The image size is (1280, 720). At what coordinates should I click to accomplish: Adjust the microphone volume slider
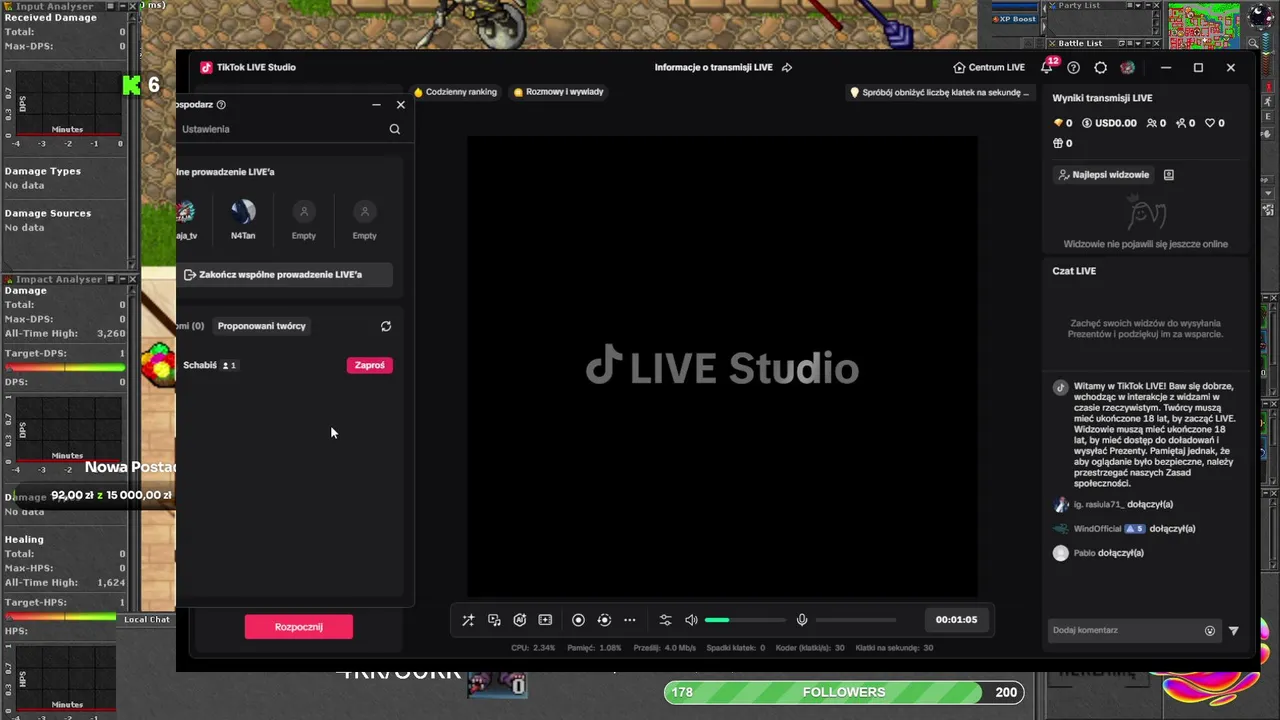click(x=856, y=620)
